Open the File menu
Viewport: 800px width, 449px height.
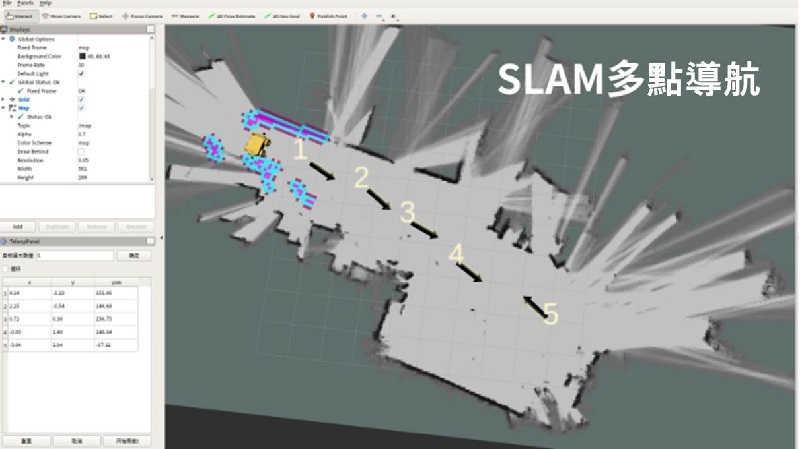7,3
